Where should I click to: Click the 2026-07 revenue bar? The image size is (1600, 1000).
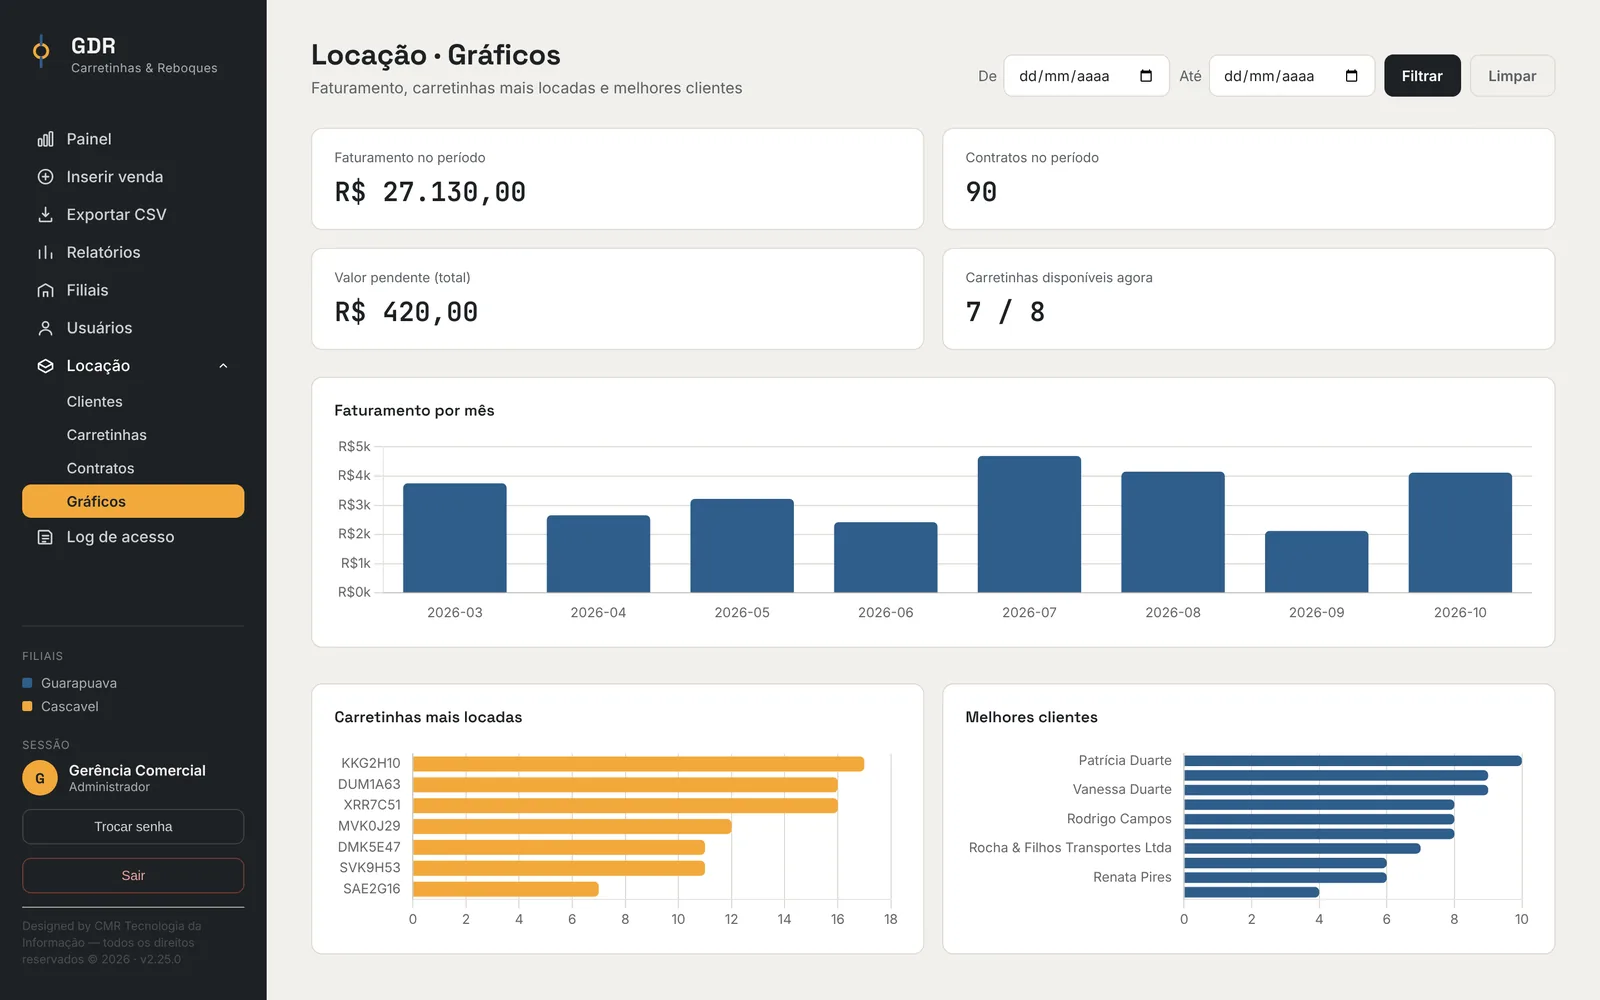click(1029, 524)
